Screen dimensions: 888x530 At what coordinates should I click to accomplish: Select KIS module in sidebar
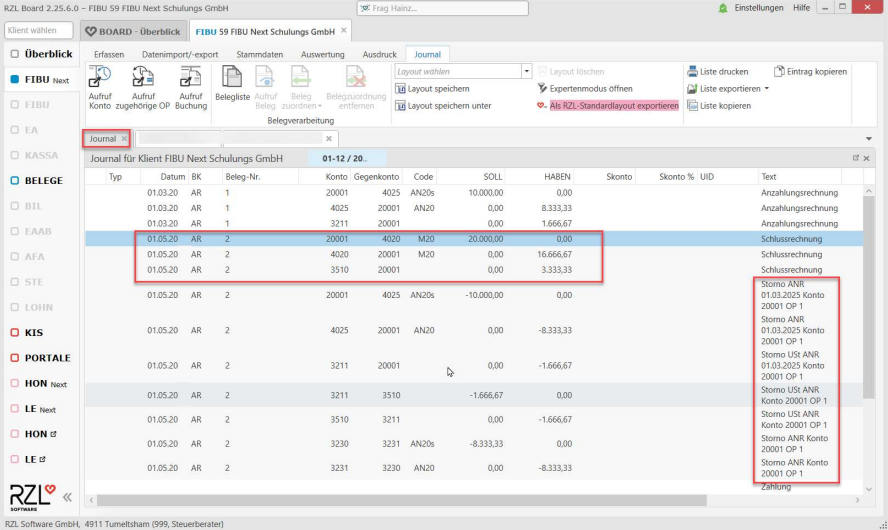(40, 332)
